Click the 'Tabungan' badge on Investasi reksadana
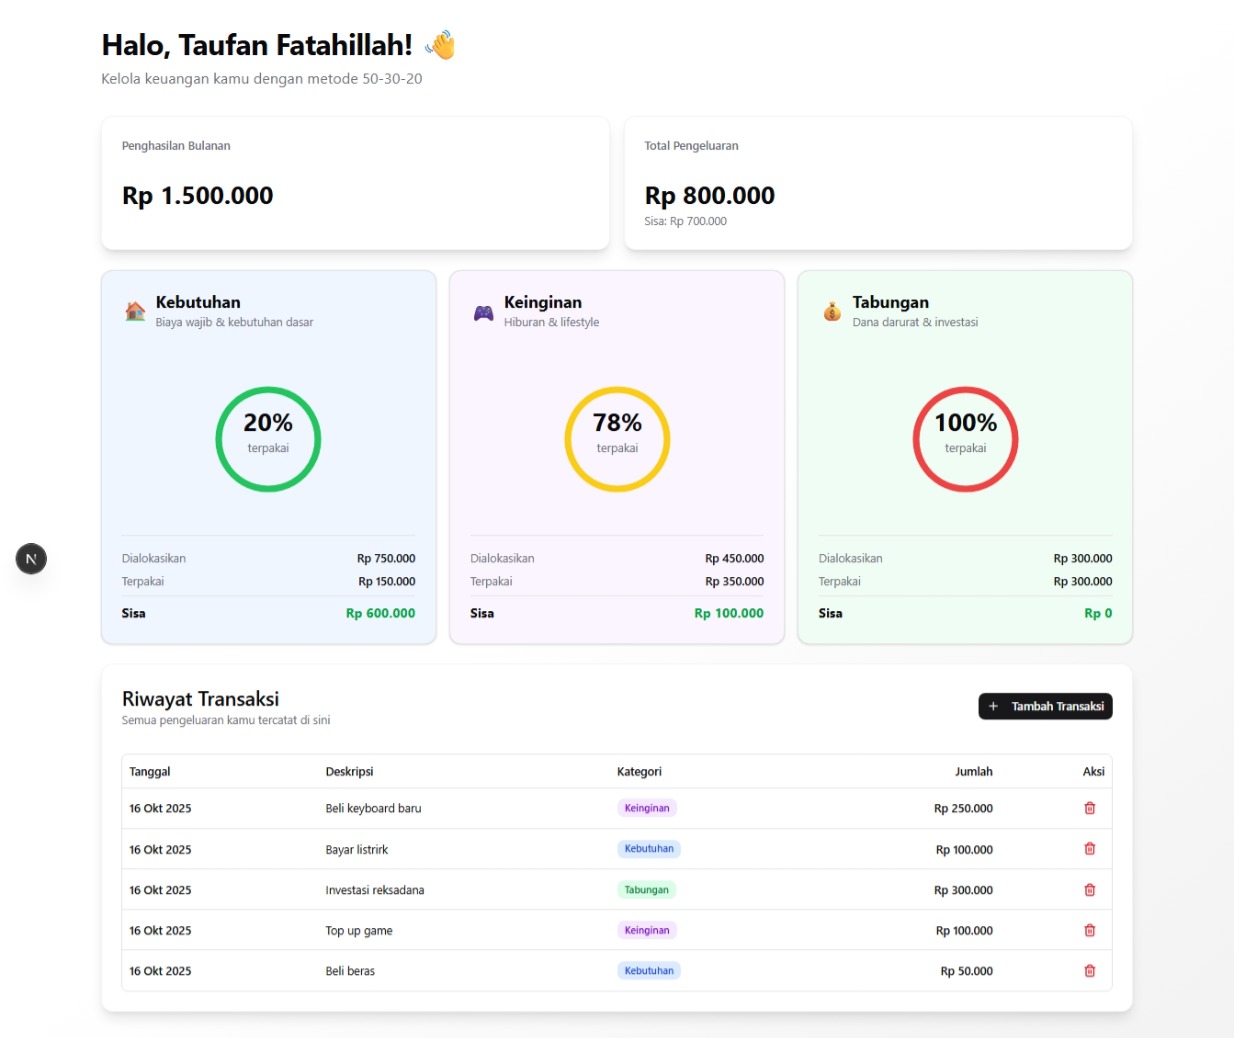The height and width of the screenshot is (1038, 1234). pos(649,888)
